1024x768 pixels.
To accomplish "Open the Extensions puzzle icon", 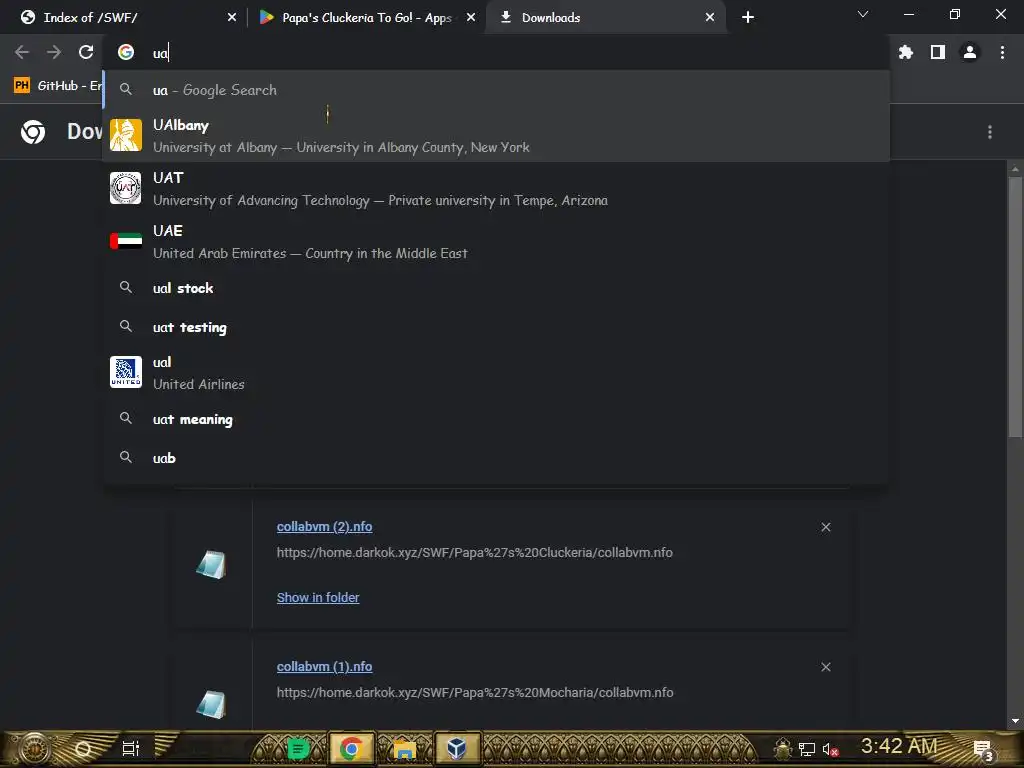I will [905, 52].
